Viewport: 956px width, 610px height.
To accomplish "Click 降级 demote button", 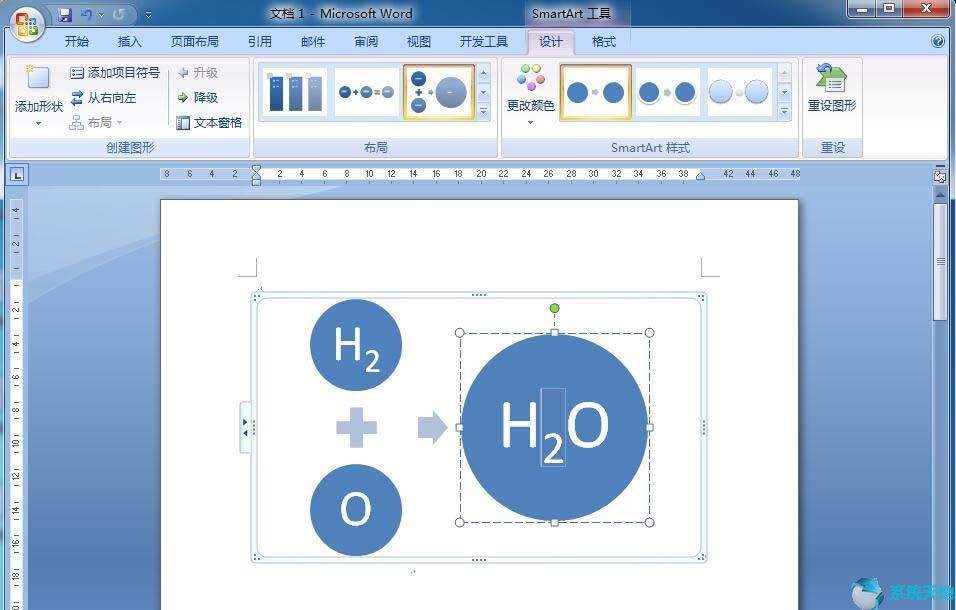I will coord(198,98).
